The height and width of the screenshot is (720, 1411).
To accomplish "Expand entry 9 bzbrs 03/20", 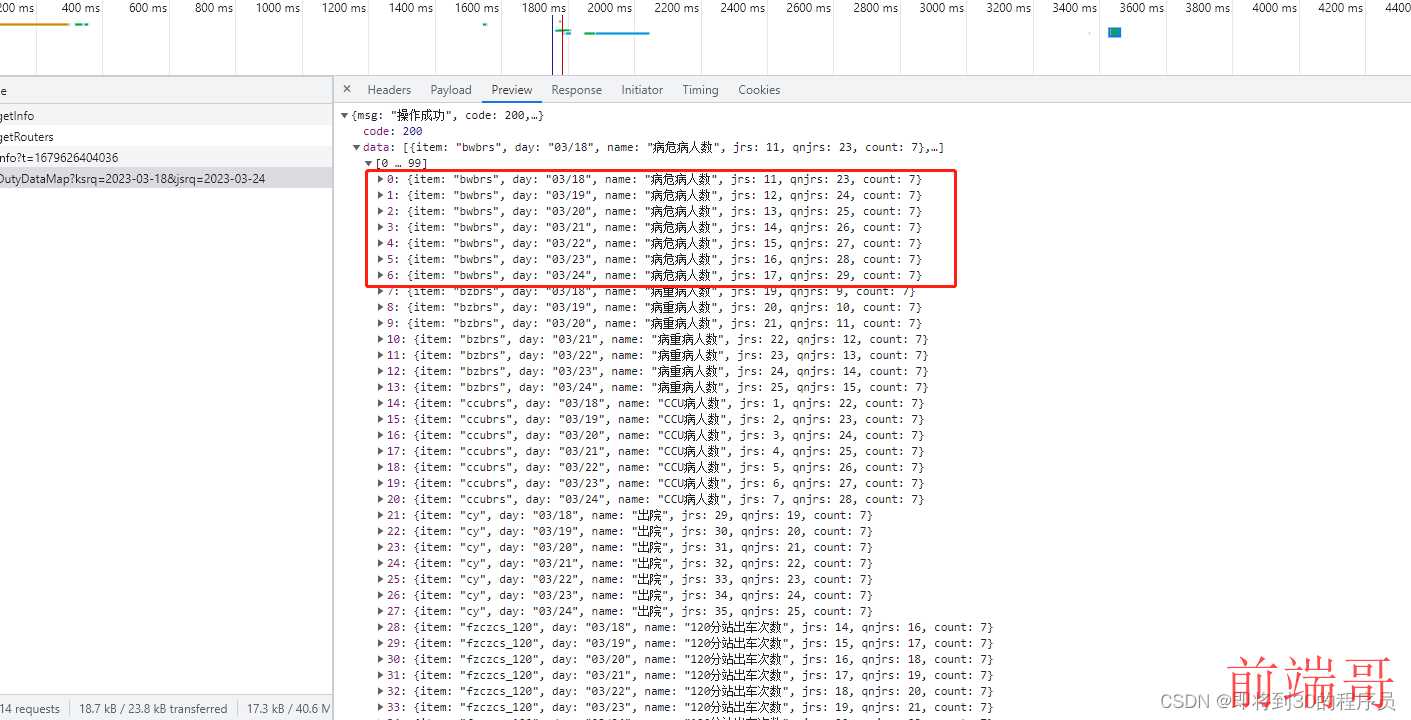I will coord(380,323).
